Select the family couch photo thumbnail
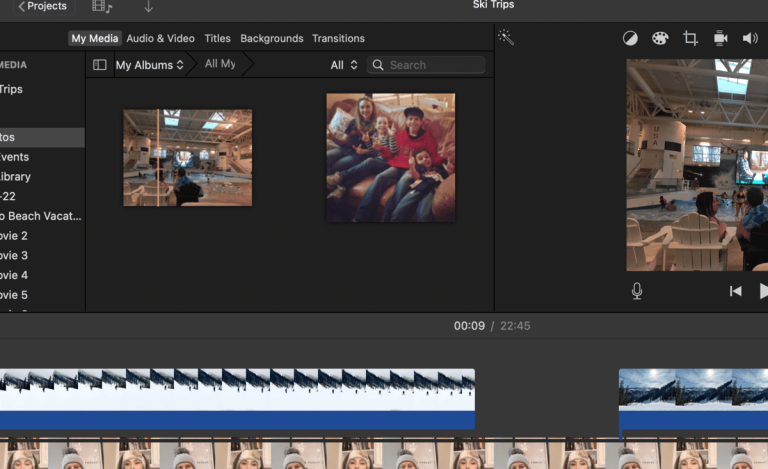This screenshot has height=469, width=768. (390, 157)
